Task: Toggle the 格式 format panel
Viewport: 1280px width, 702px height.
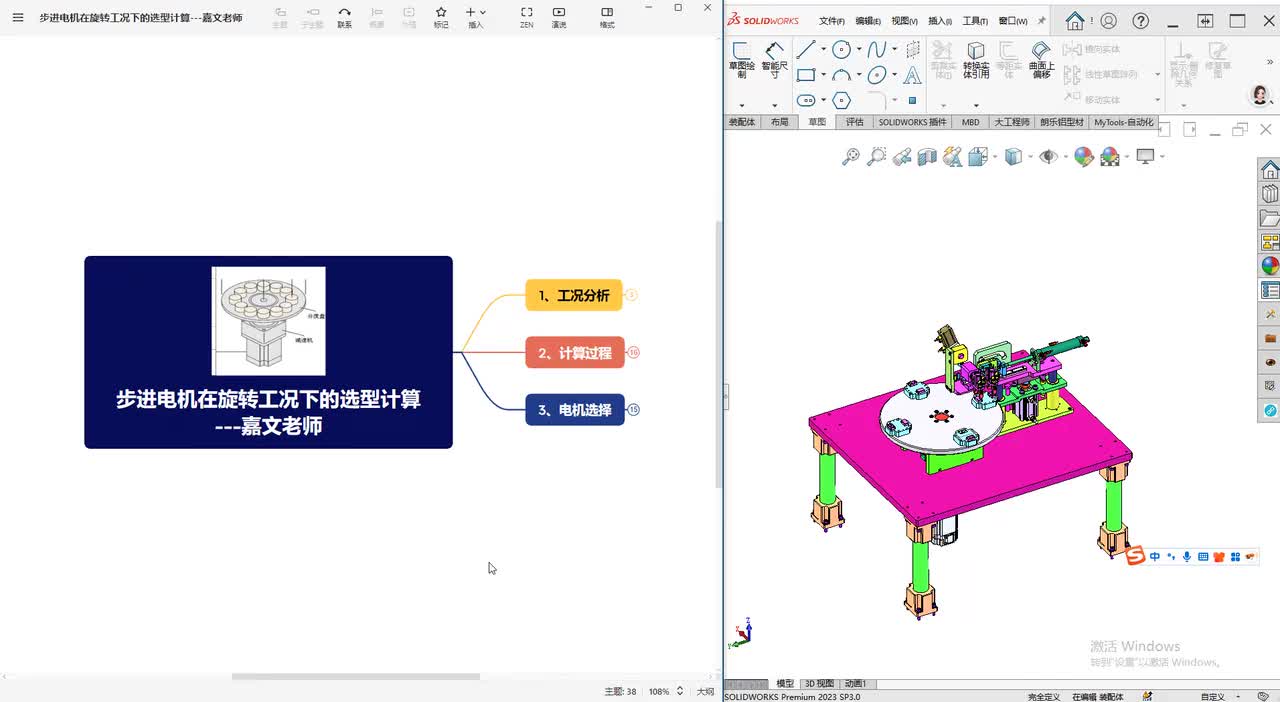Action: tap(607, 17)
